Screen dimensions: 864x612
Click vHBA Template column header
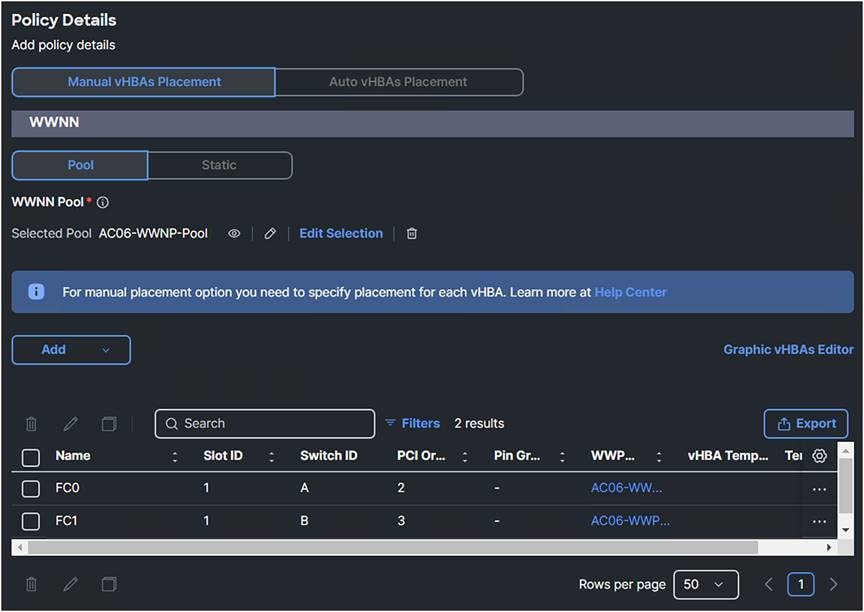[728, 456]
